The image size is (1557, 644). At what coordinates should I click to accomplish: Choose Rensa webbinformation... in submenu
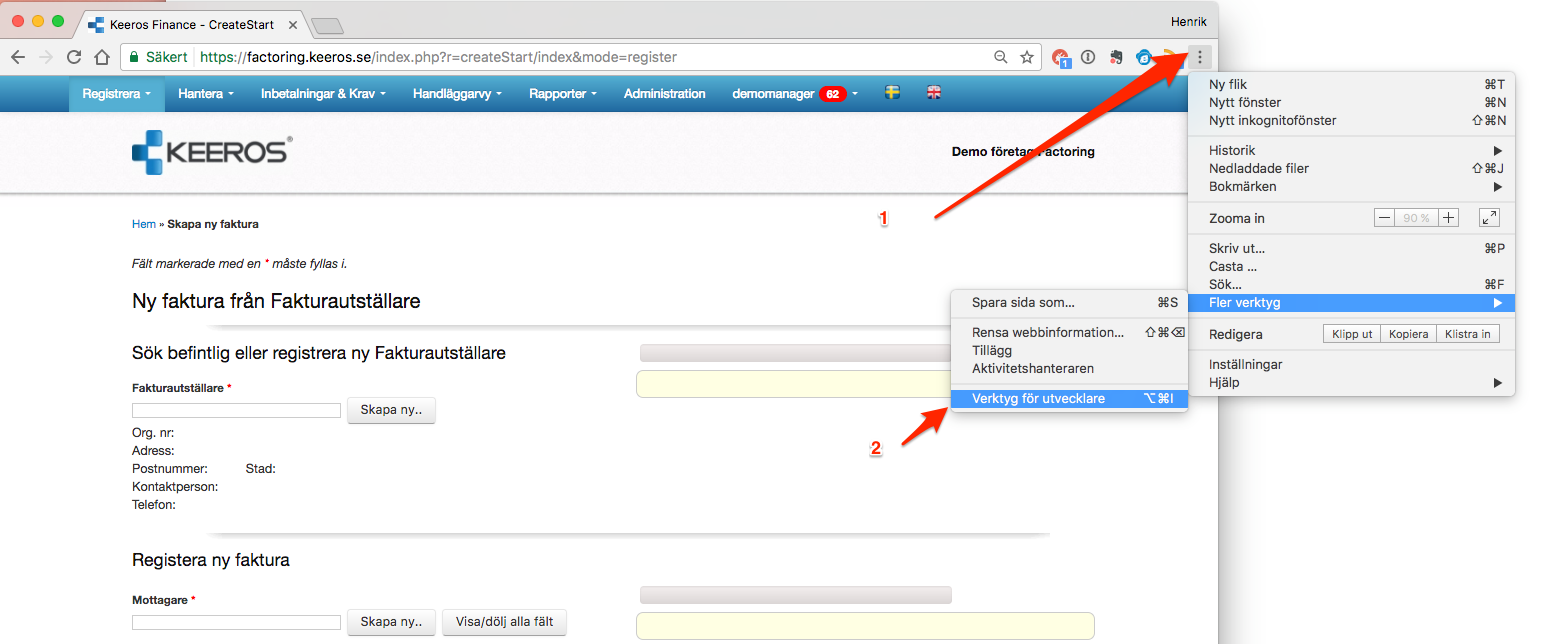click(1068, 332)
